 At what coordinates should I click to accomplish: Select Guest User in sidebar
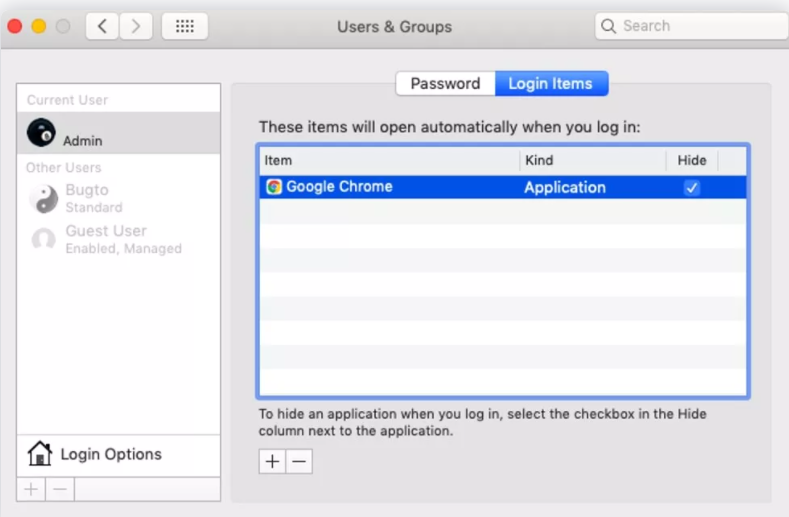pyautogui.click(x=119, y=239)
